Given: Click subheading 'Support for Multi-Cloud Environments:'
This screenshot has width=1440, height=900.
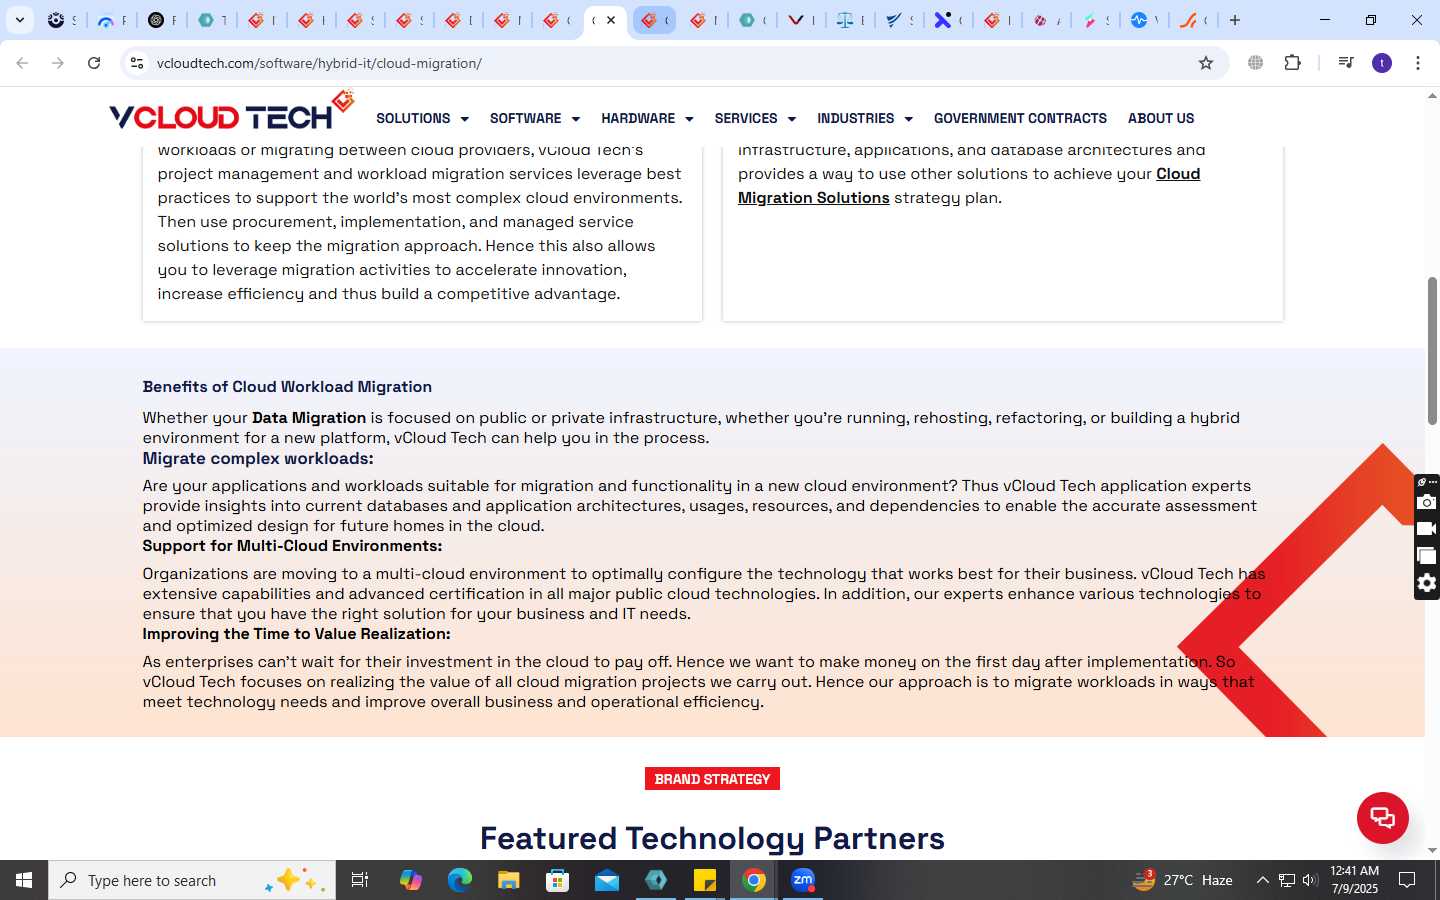Looking at the screenshot, I should pyautogui.click(x=292, y=546).
